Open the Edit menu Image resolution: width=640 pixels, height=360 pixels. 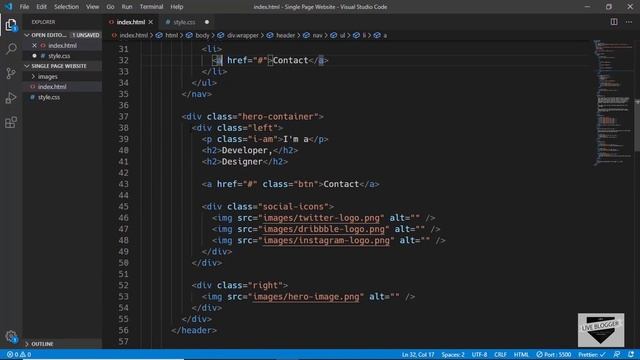[41, 7]
